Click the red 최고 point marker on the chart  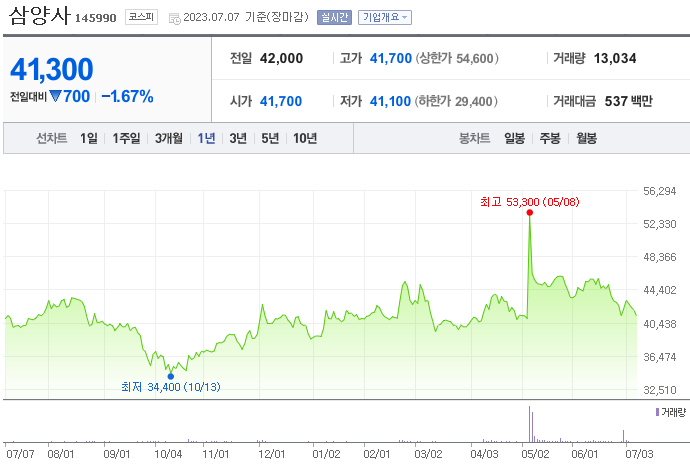pos(530,213)
